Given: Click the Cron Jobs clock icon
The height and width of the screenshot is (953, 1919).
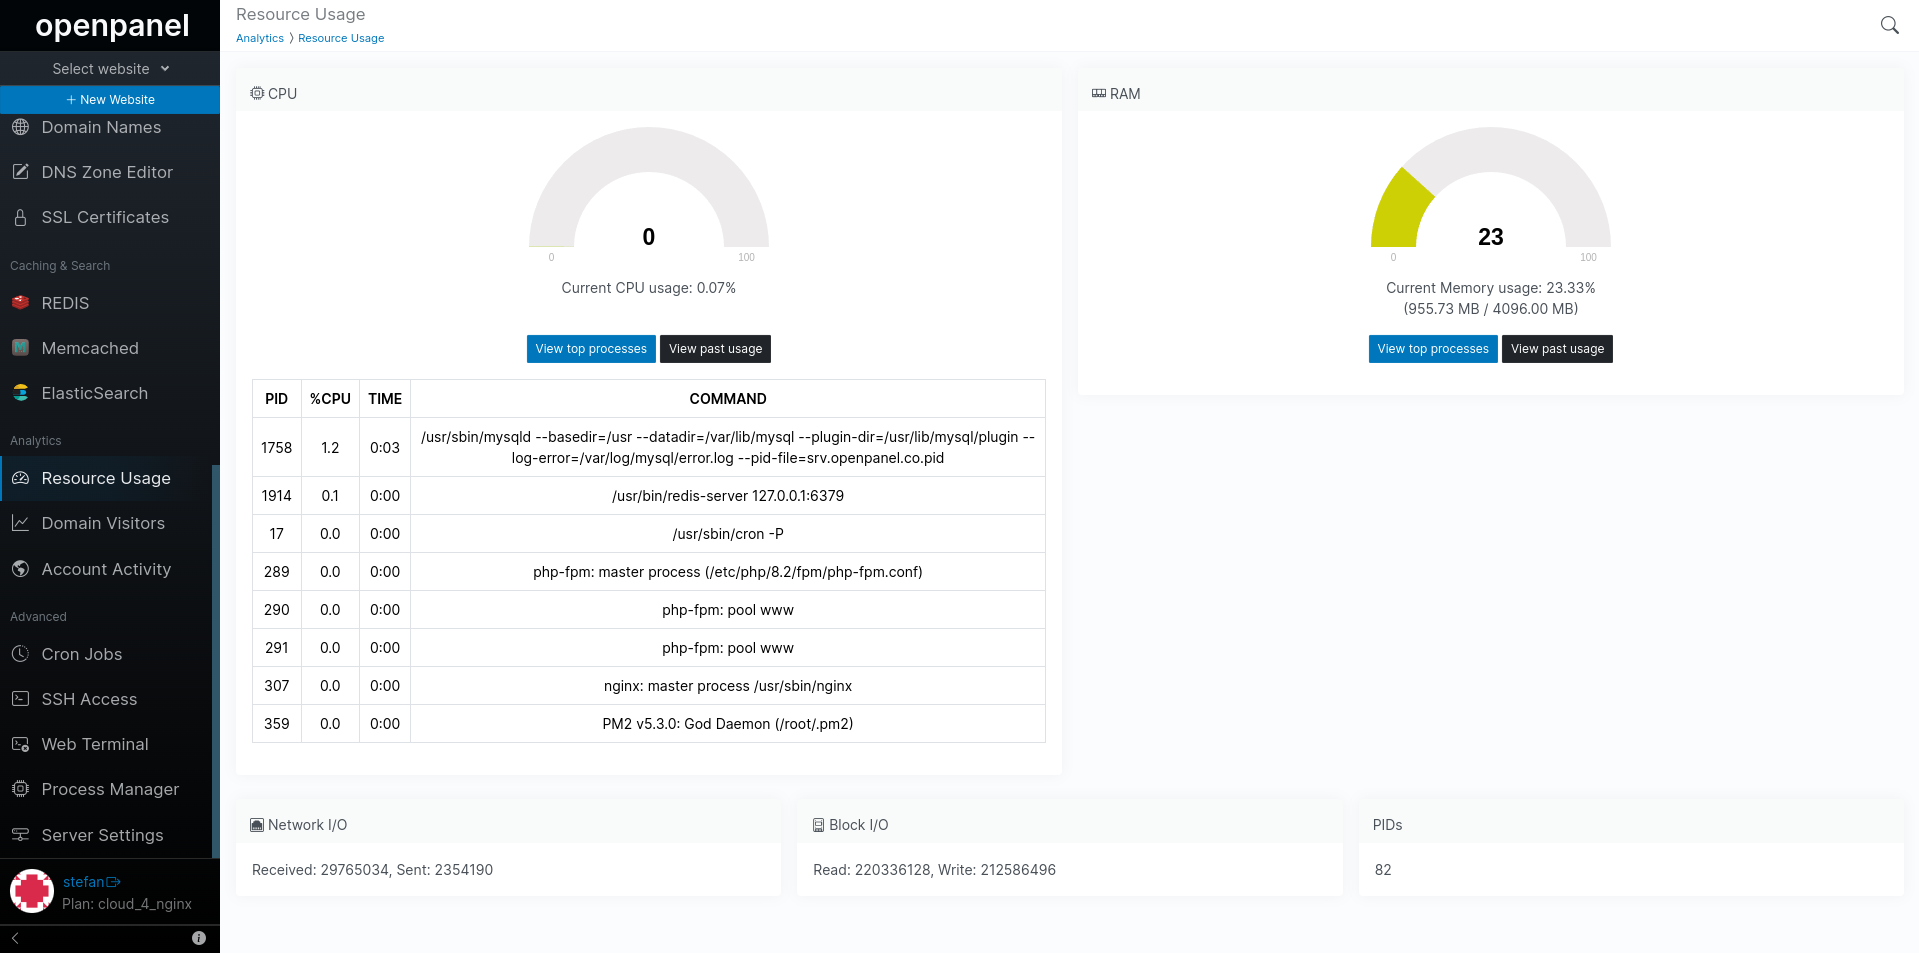Looking at the screenshot, I should pos(20,654).
